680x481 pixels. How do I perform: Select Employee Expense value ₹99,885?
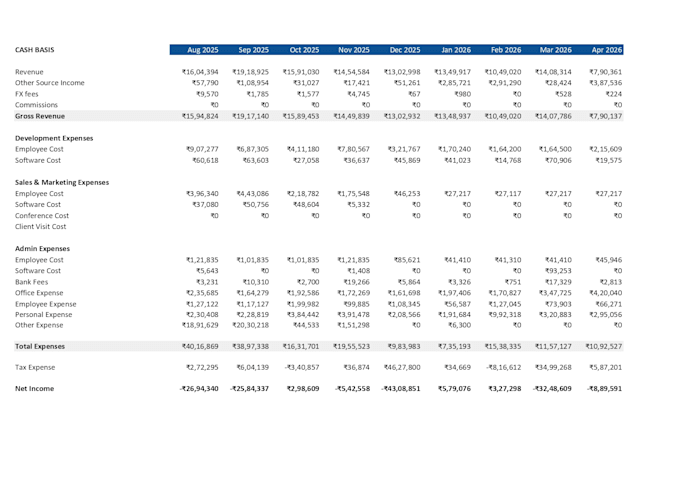click(356, 304)
